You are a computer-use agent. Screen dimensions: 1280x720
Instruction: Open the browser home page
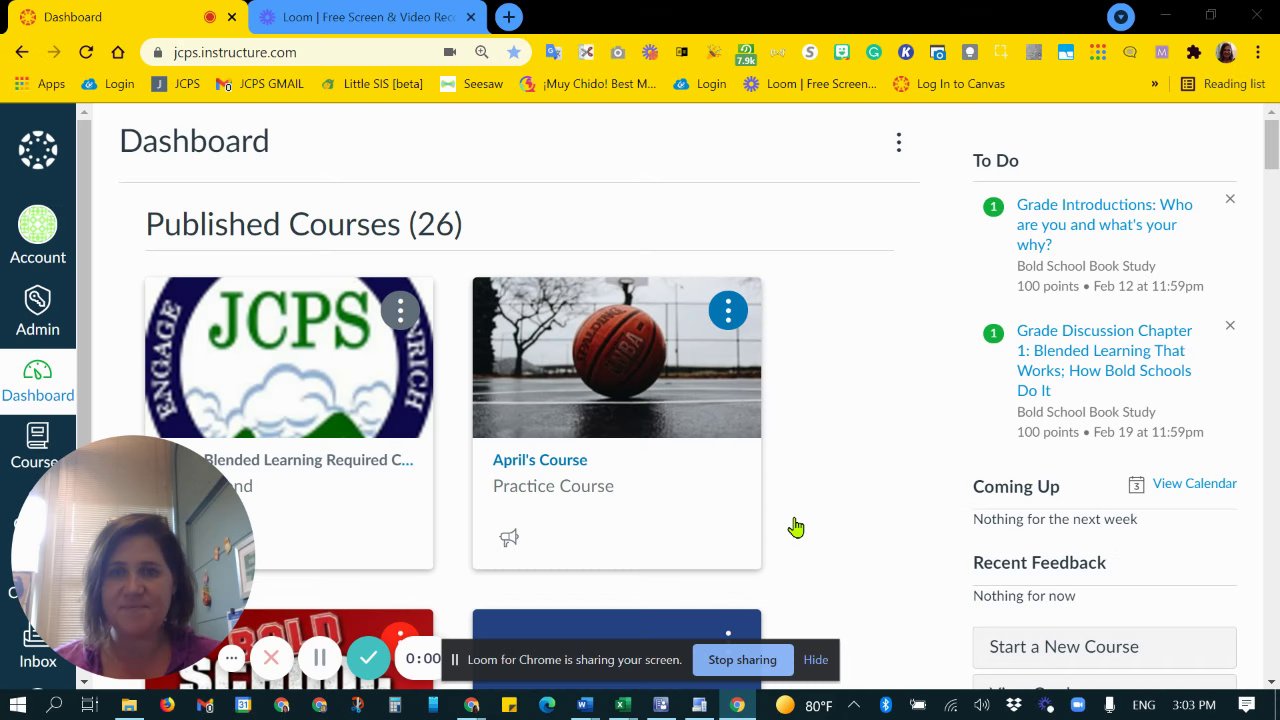click(118, 52)
